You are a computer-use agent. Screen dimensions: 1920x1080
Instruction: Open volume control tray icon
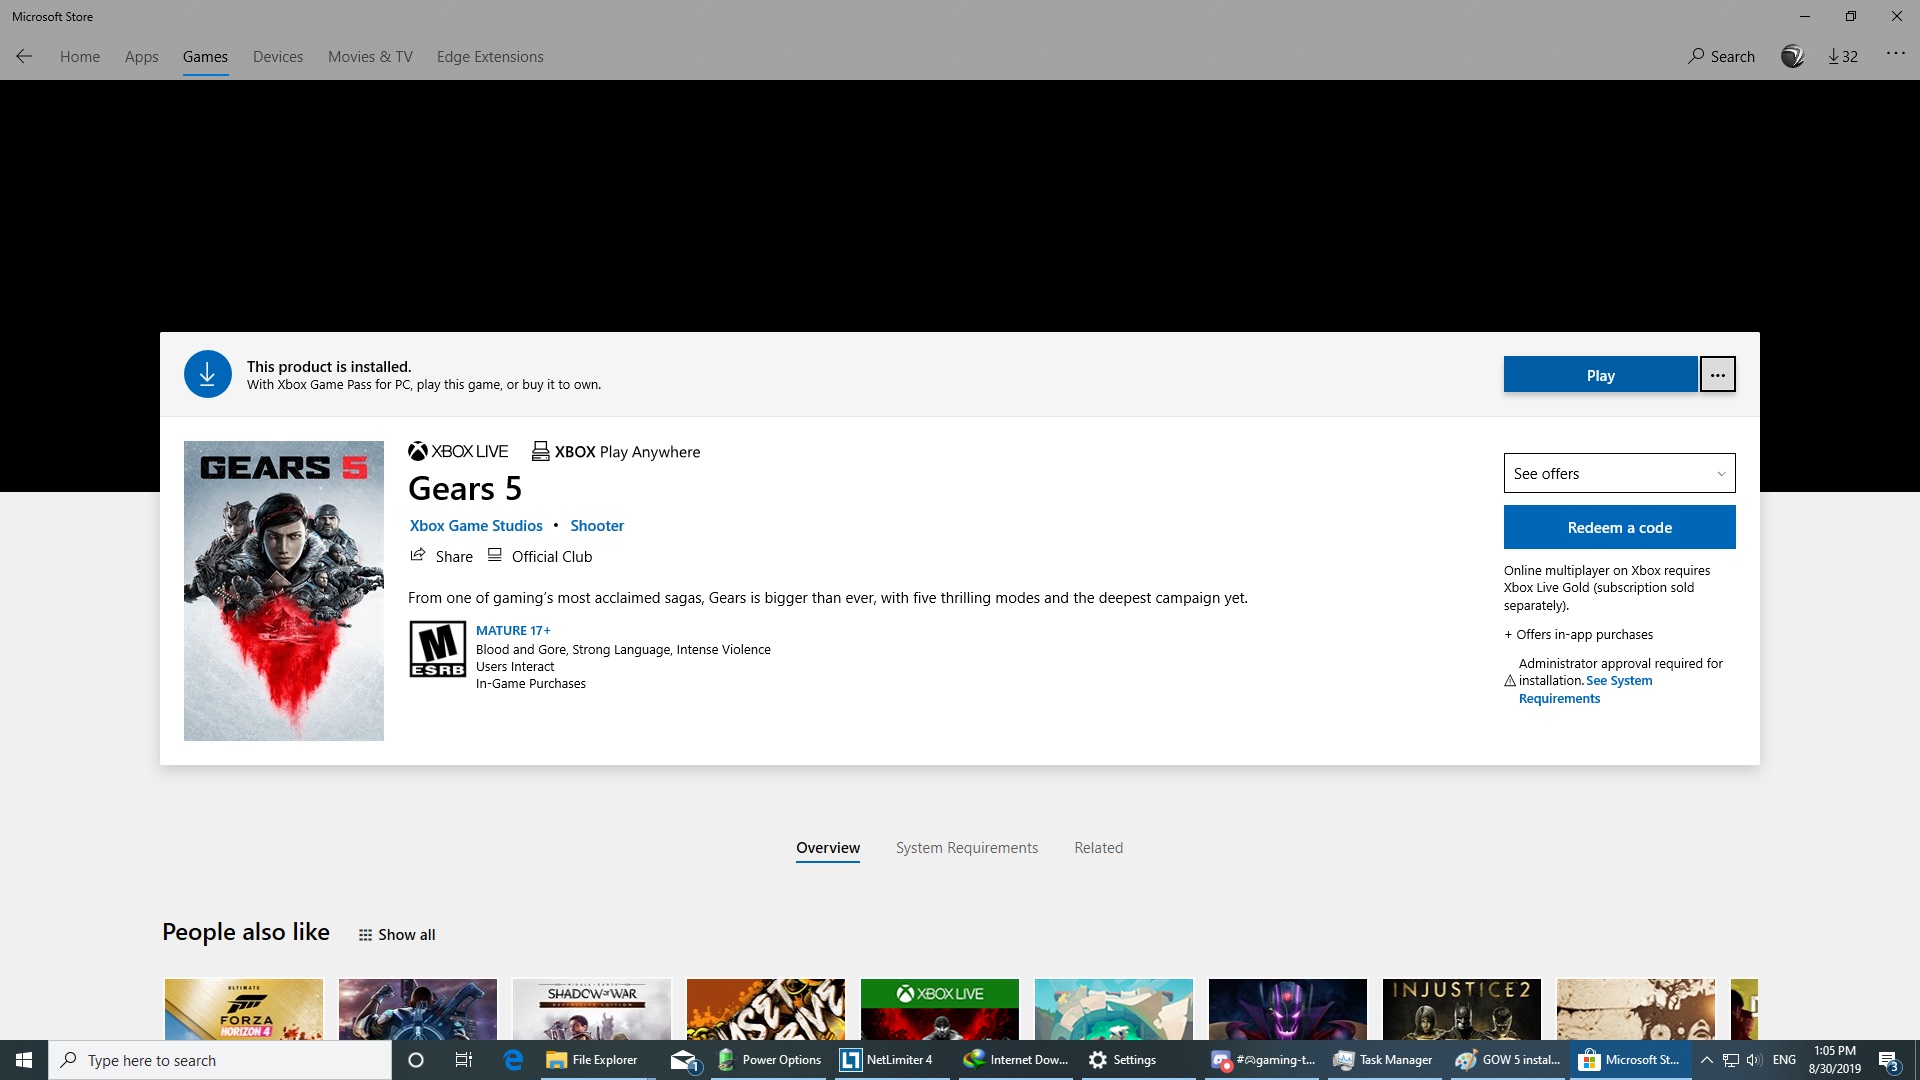click(1754, 1060)
